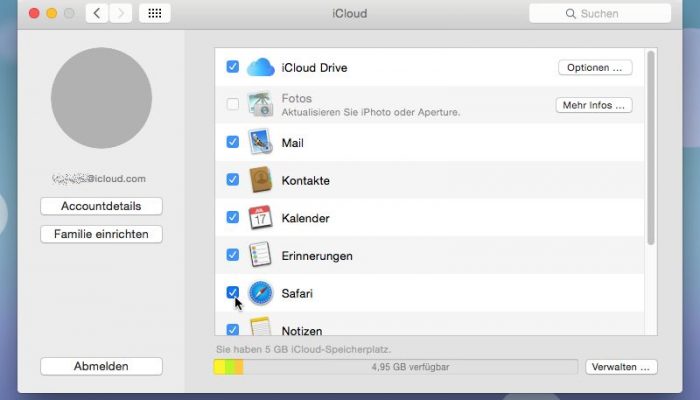Click the iCloud storage usage bar
This screenshot has width=700, height=400.
pyautogui.click(x=396, y=367)
